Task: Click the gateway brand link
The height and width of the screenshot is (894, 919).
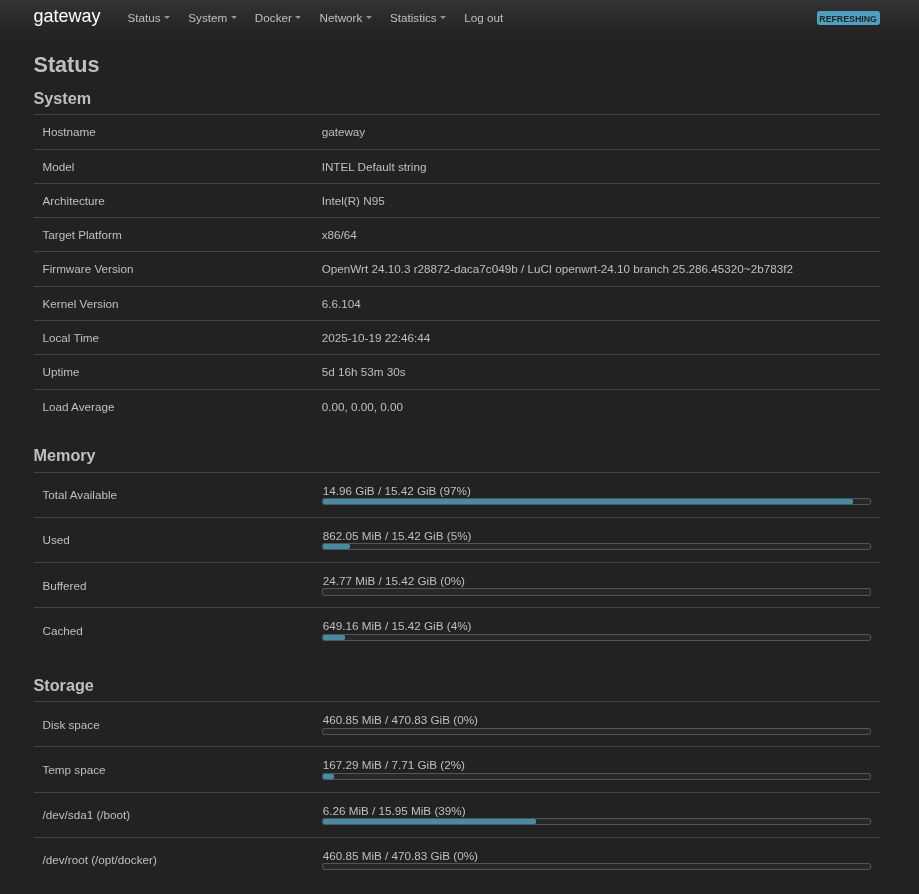Action: click(x=67, y=16)
